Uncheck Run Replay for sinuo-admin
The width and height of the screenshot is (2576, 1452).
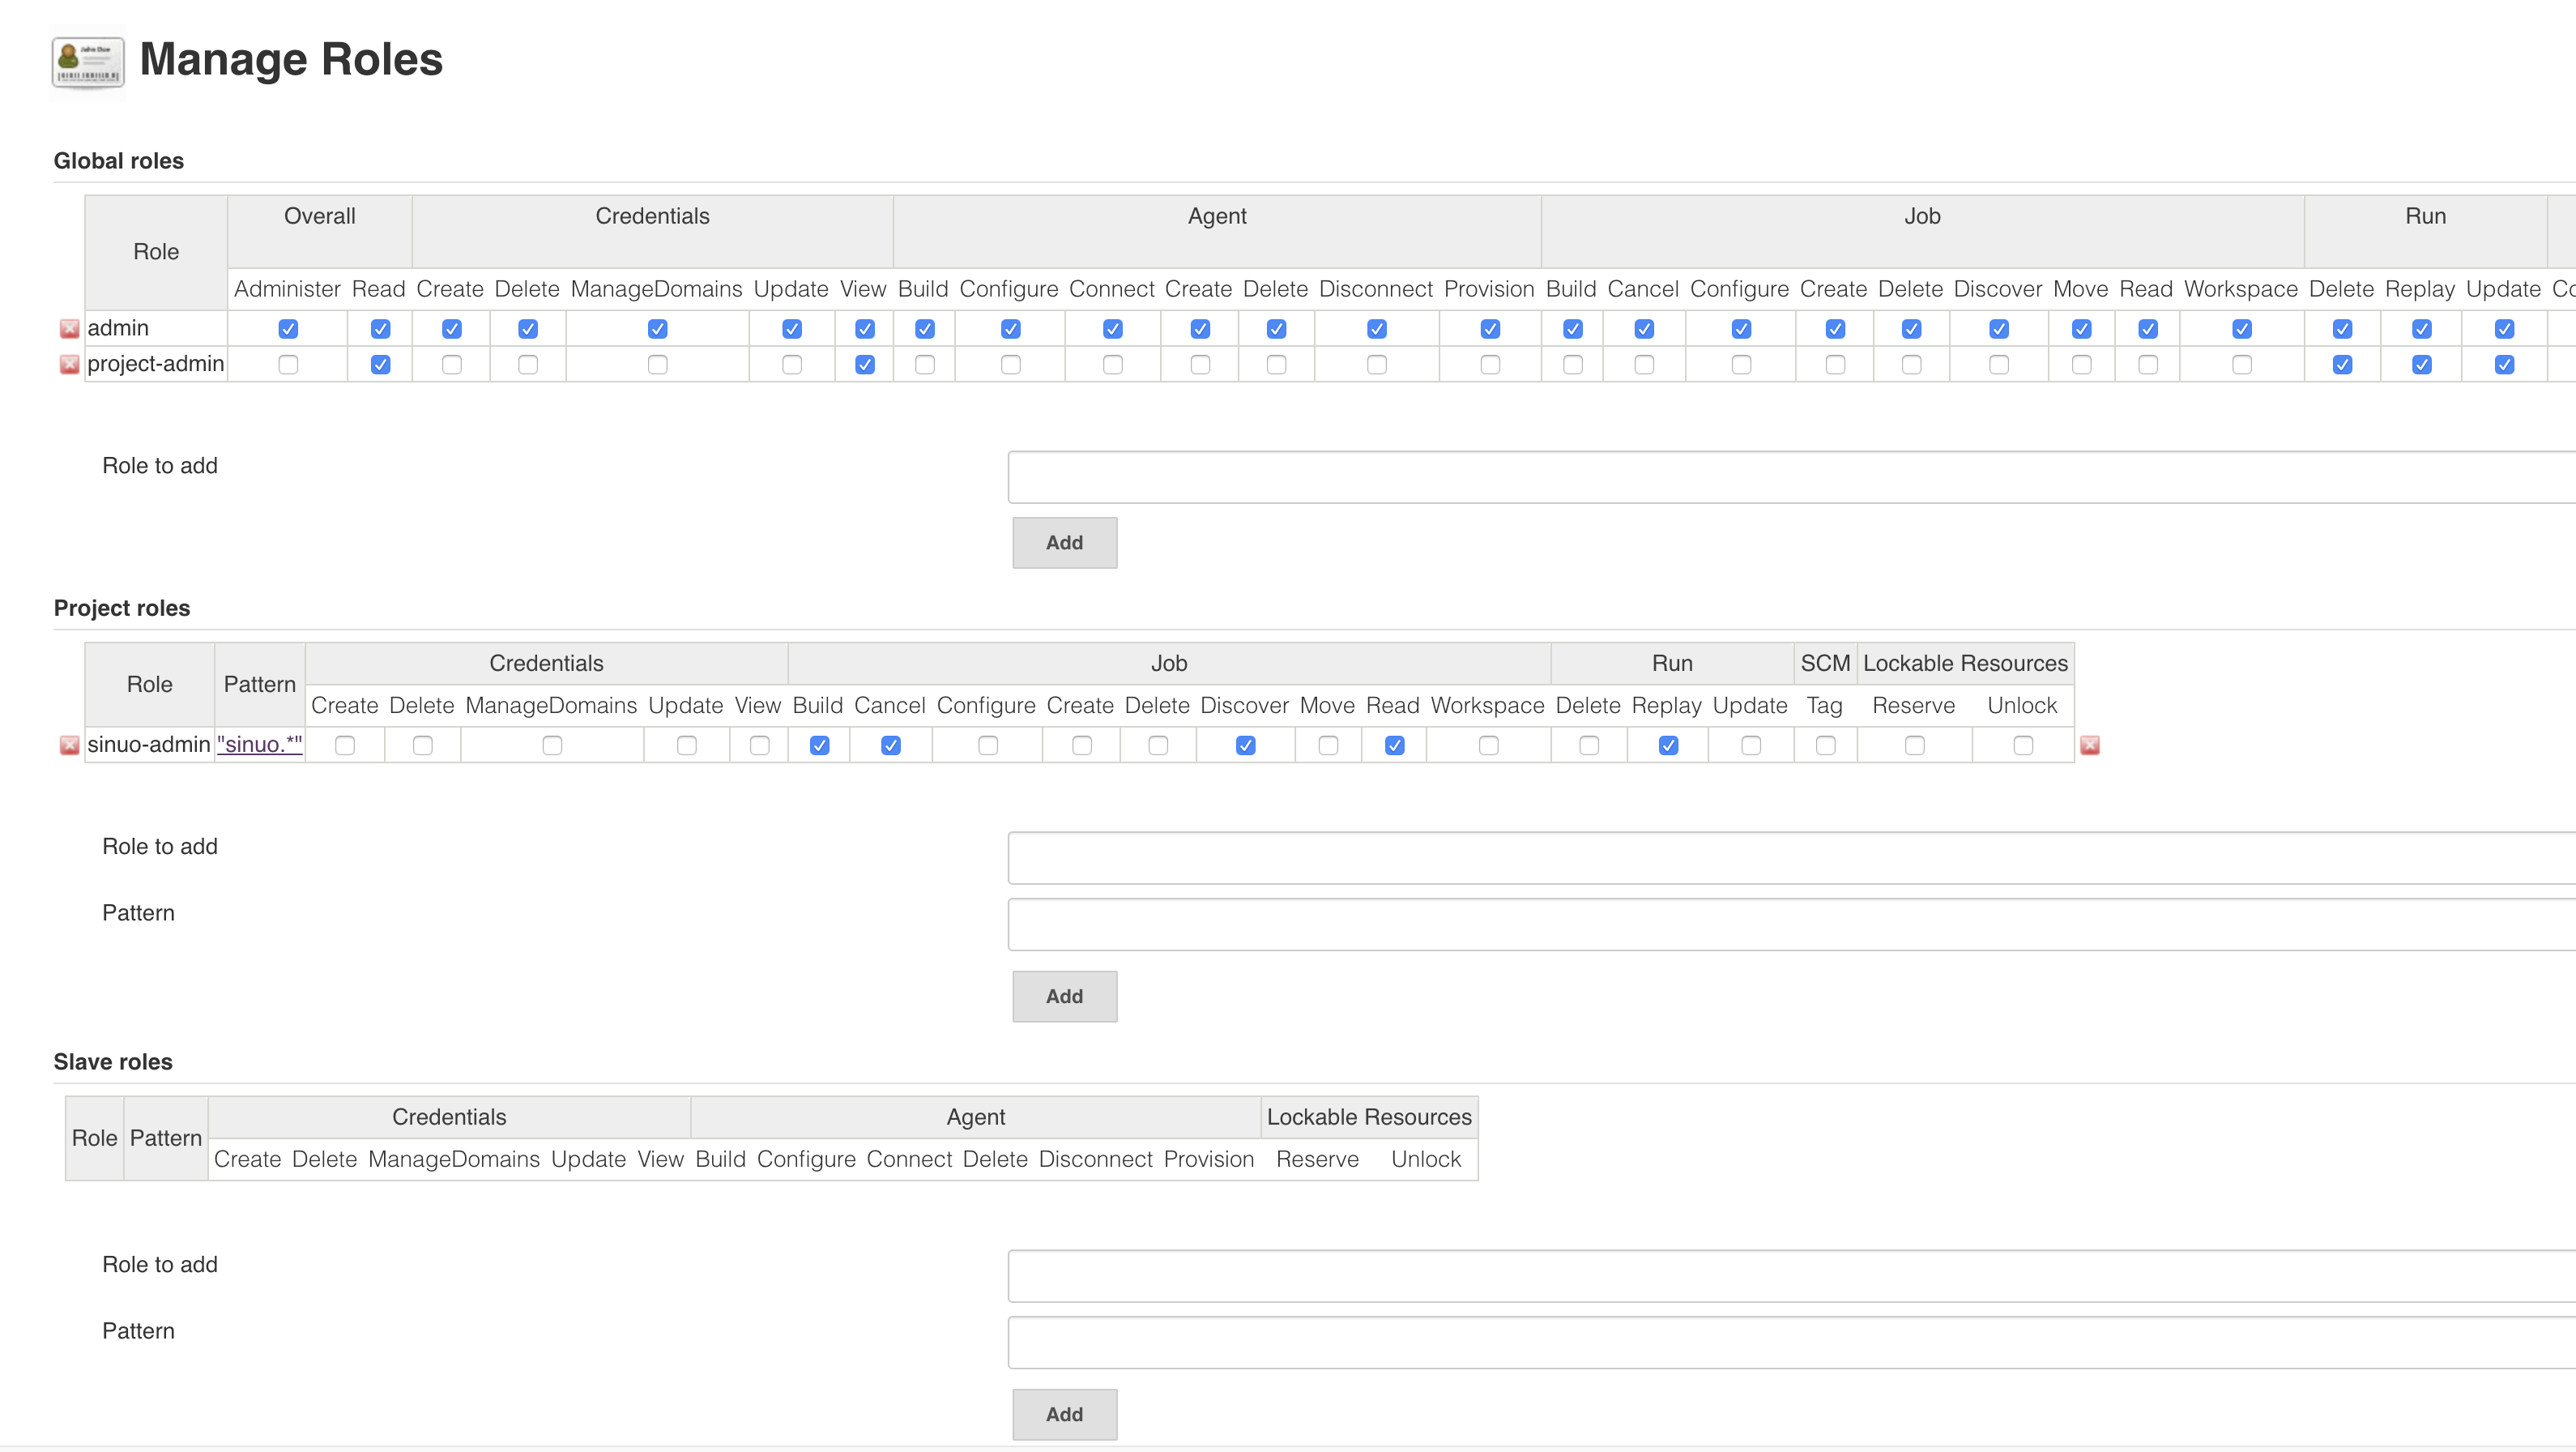(1668, 746)
